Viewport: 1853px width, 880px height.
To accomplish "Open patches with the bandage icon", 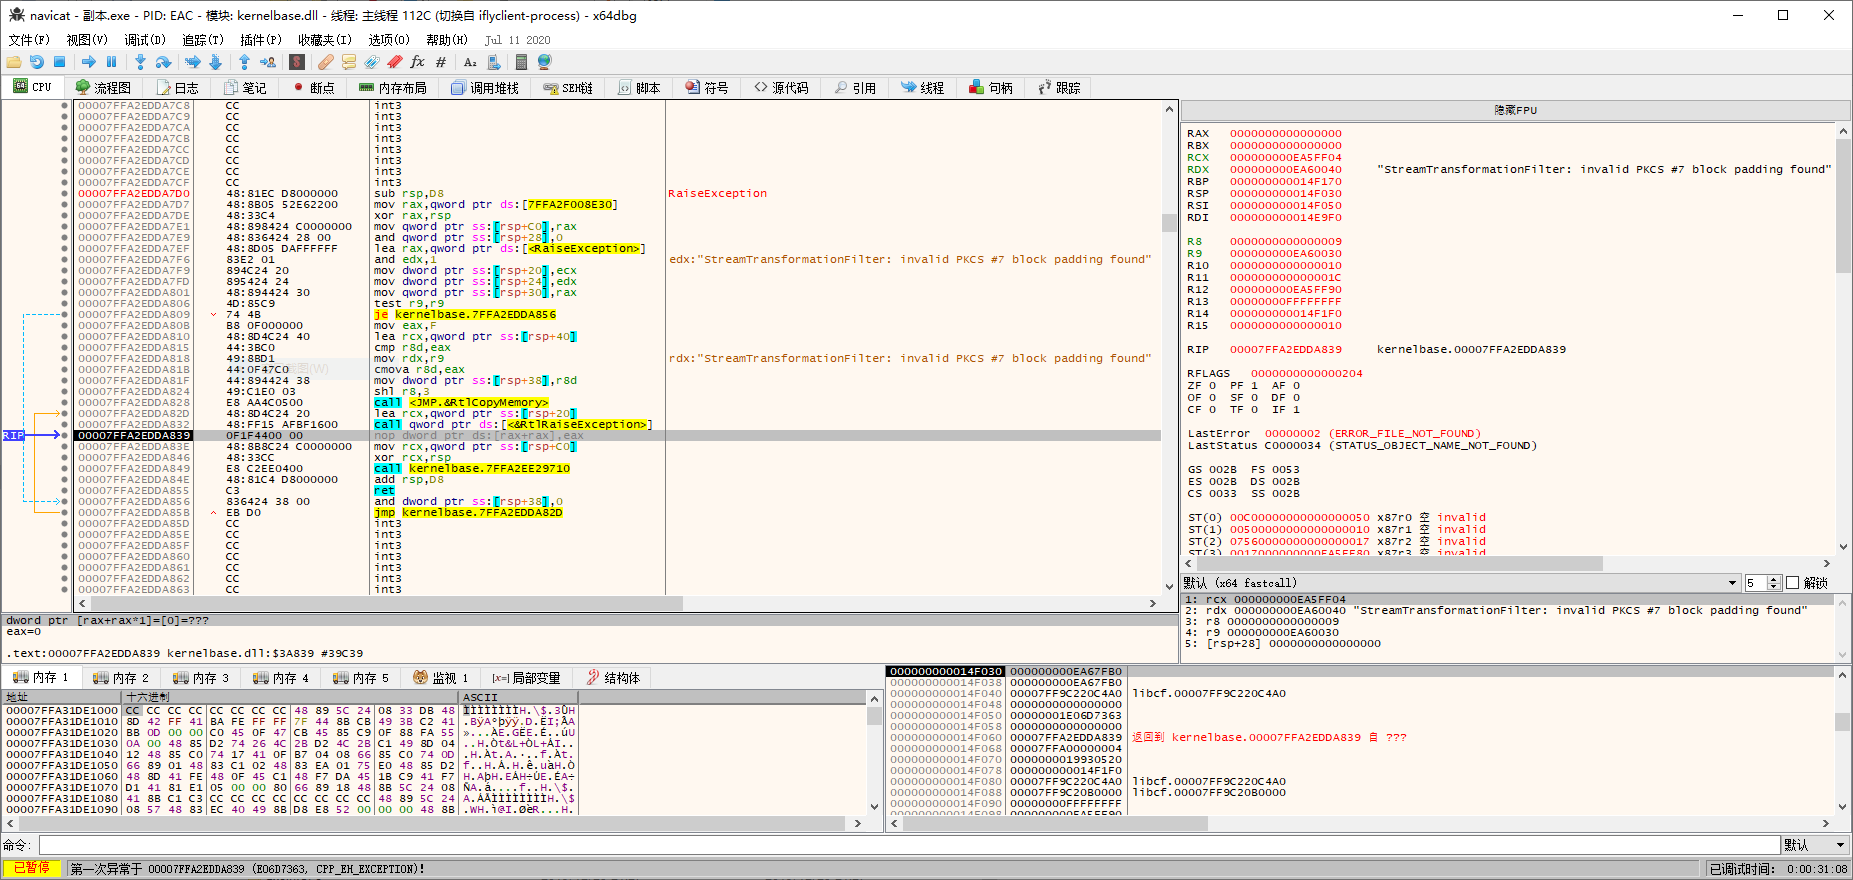I will tap(326, 62).
